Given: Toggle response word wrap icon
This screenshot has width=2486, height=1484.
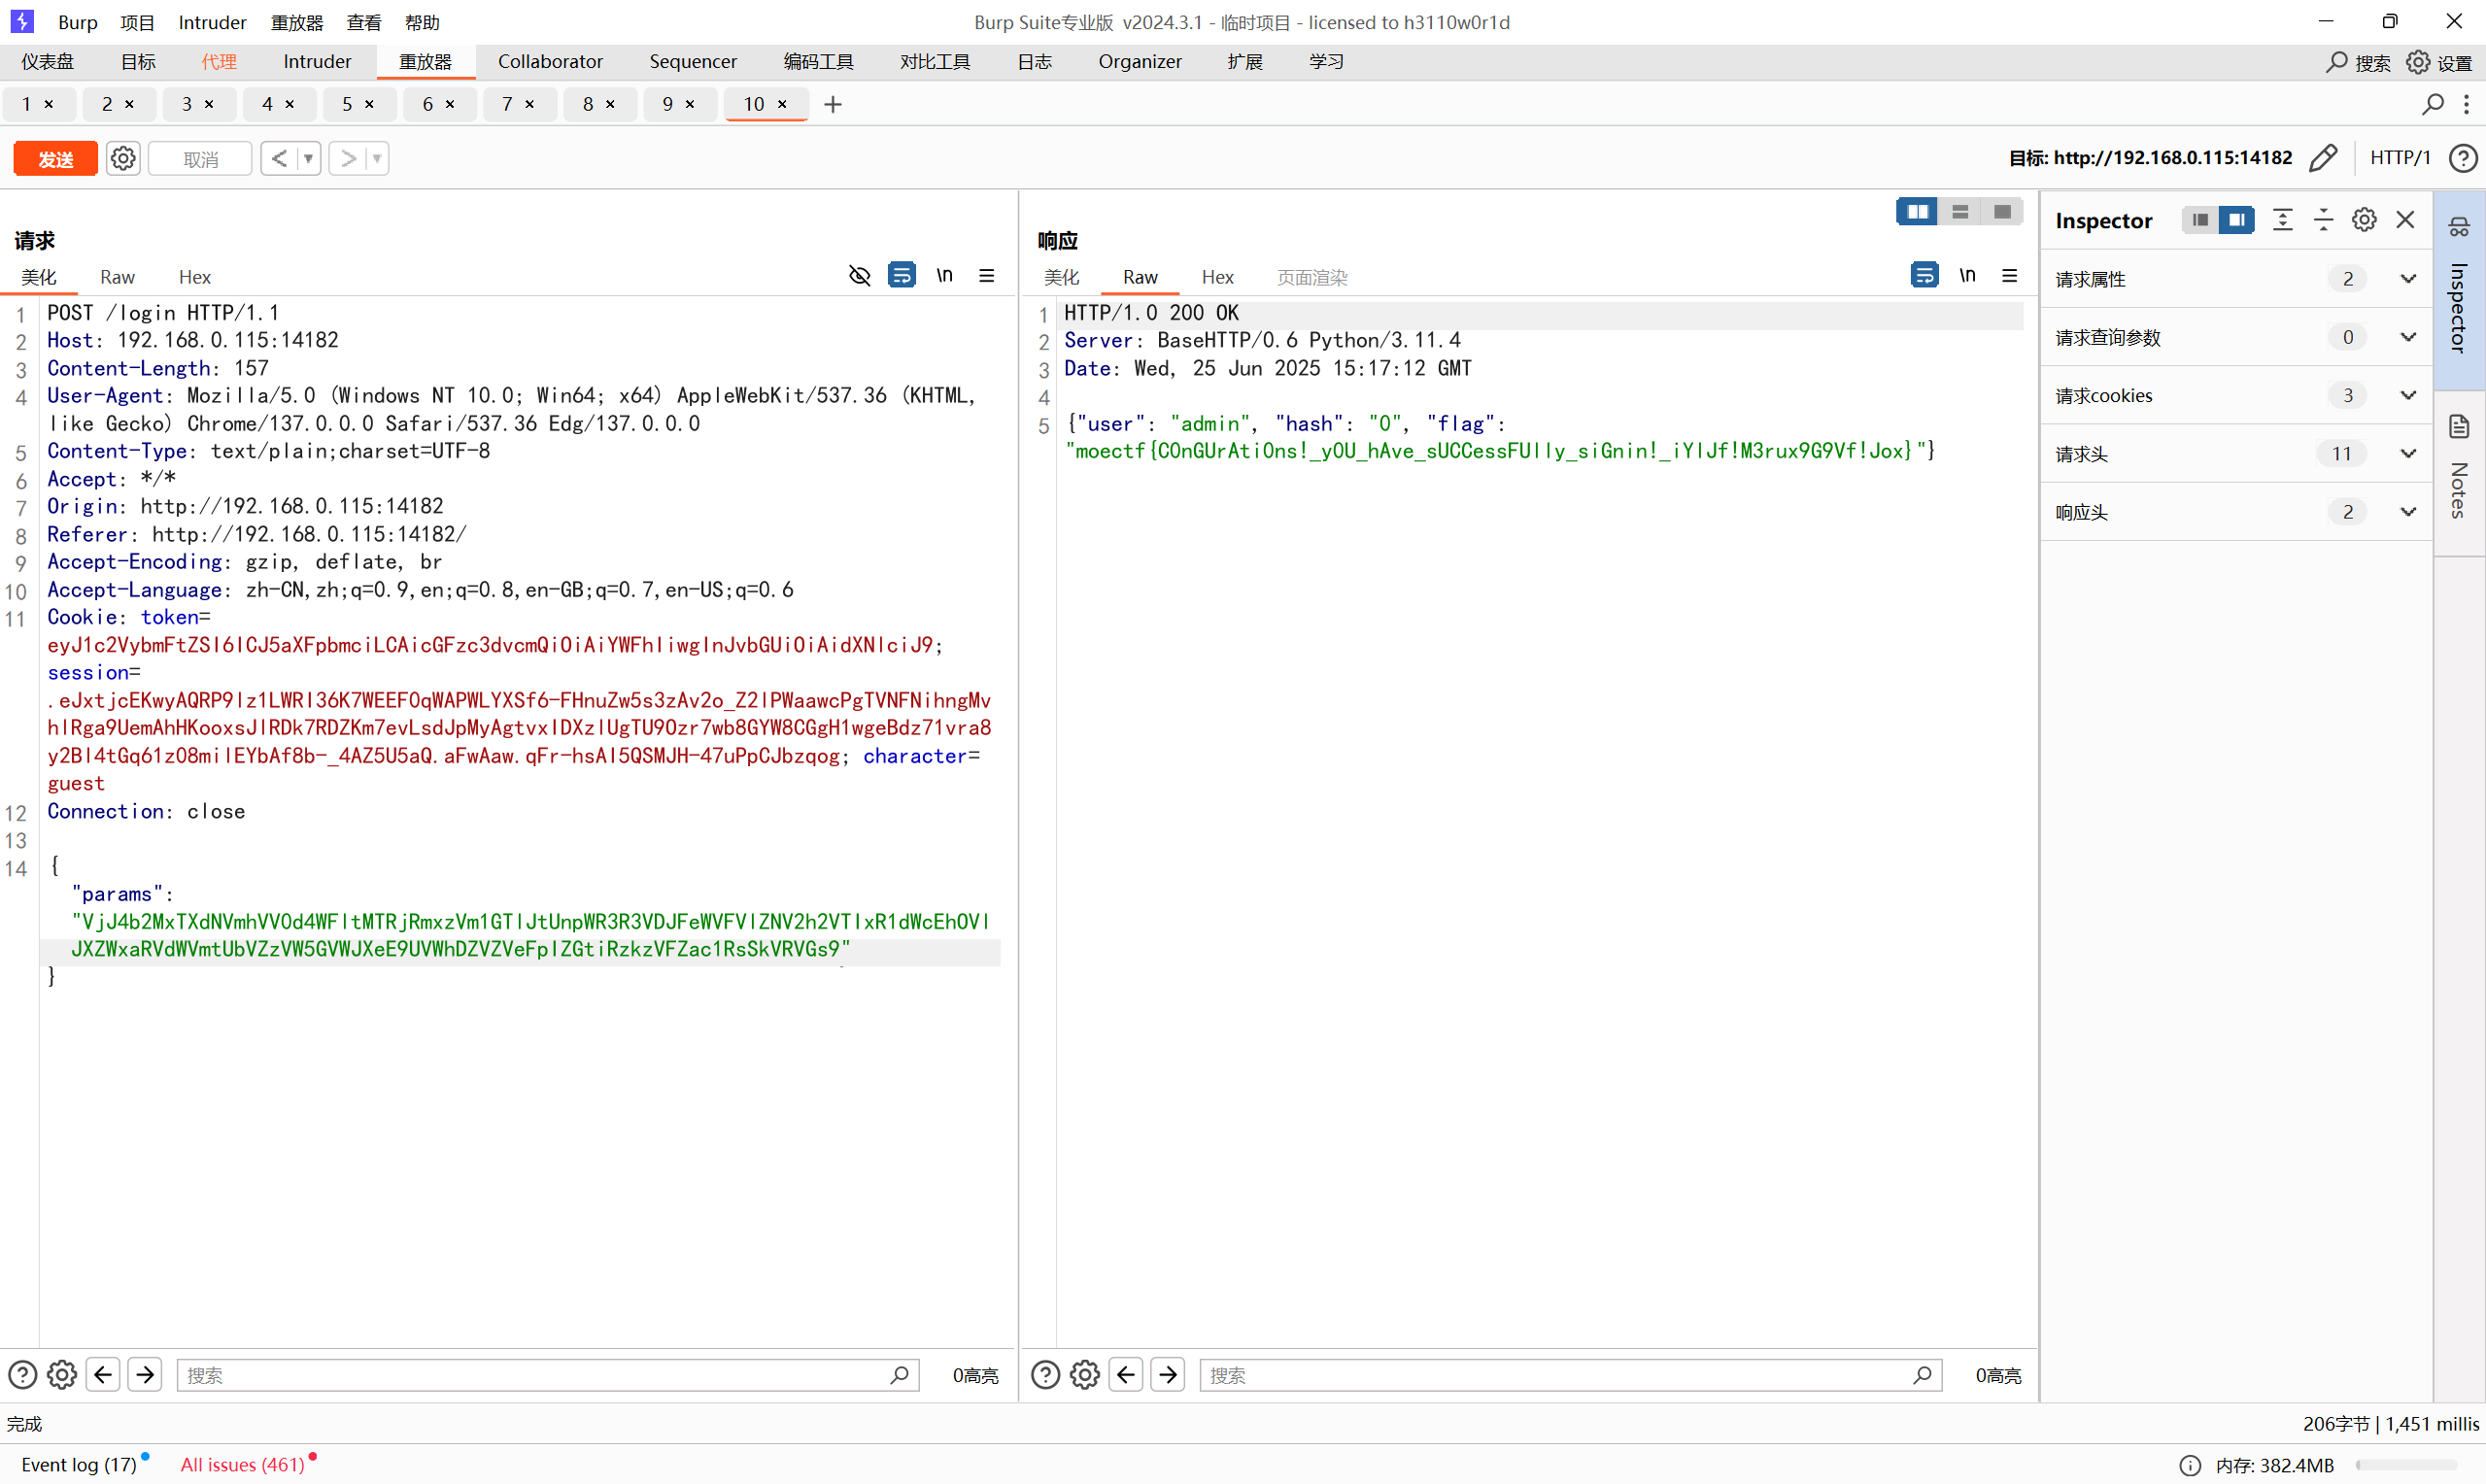Looking at the screenshot, I should pyautogui.click(x=1925, y=275).
